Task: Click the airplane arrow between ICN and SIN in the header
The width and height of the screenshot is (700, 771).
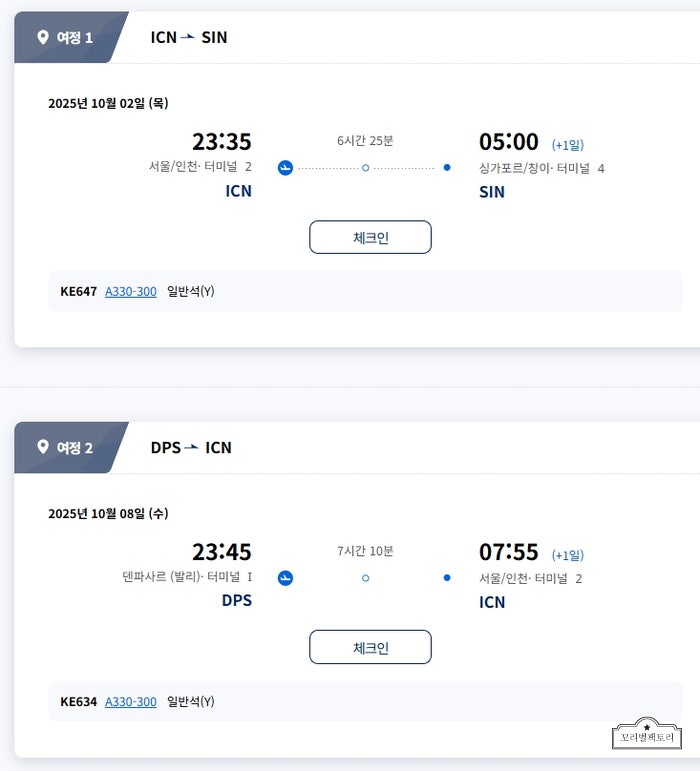Action: tap(189, 37)
